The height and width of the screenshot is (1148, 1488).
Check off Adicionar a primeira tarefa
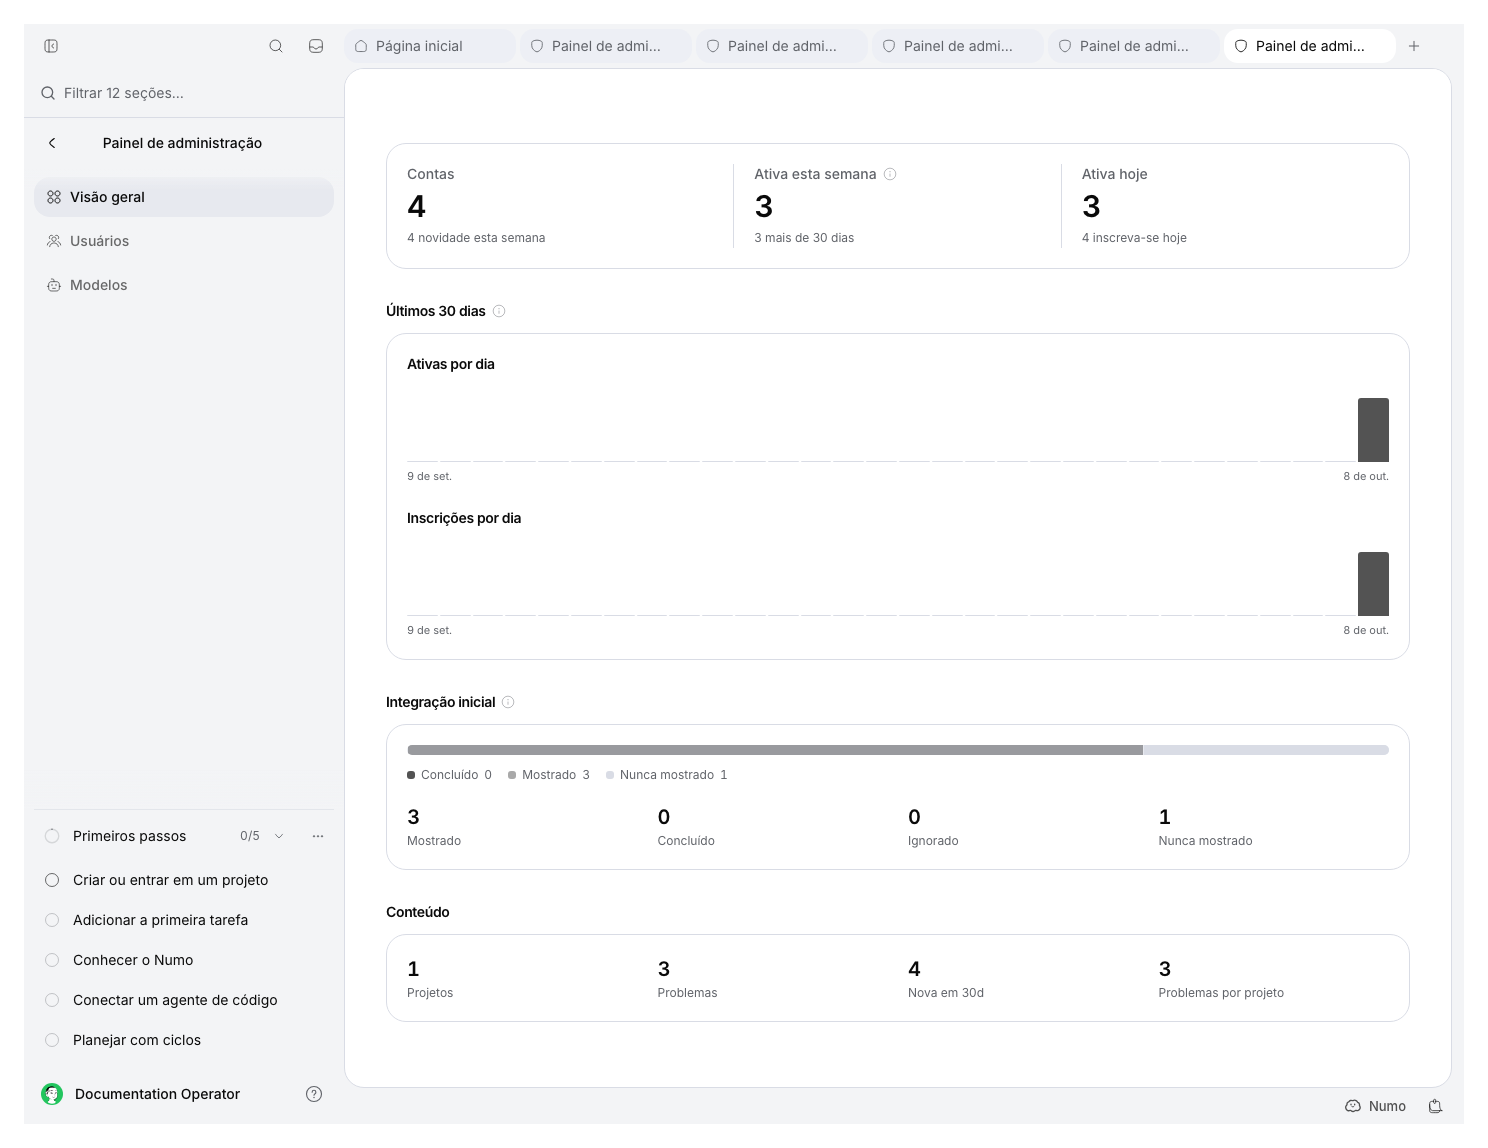[x=52, y=920]
